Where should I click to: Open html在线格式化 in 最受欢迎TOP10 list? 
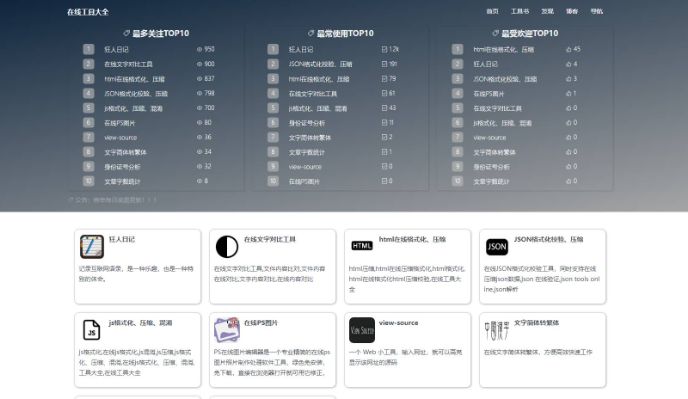click(503, 50)
